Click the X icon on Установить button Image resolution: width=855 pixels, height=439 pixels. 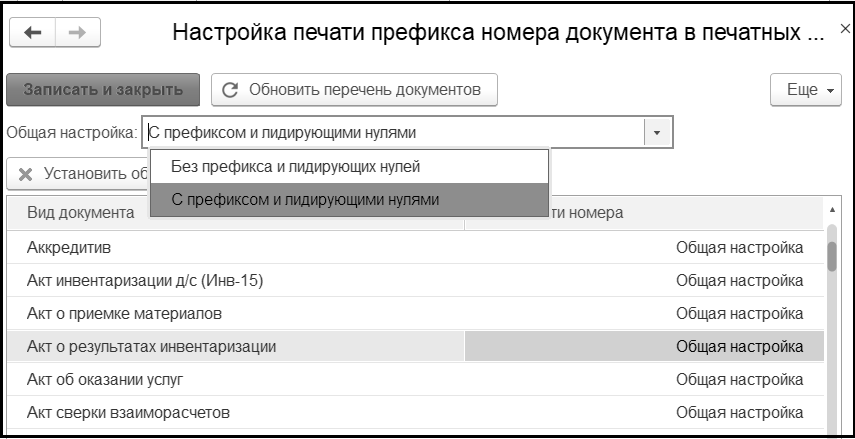(x=25, y=174)
